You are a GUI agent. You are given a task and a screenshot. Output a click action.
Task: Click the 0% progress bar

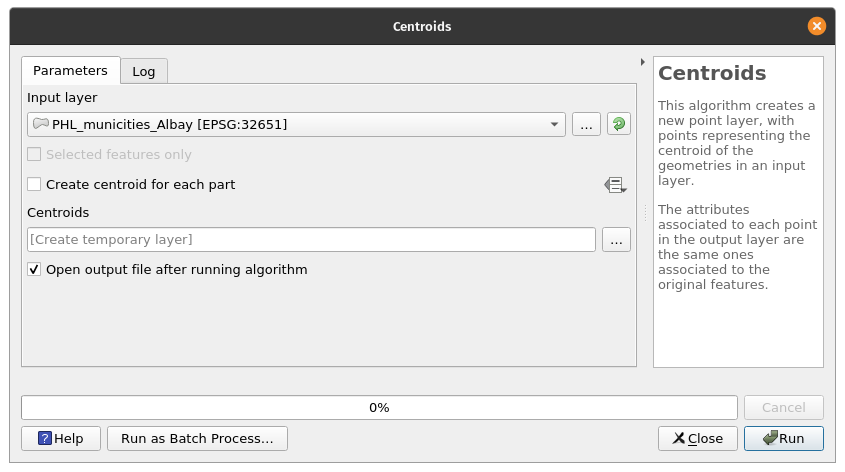point(379,408)
